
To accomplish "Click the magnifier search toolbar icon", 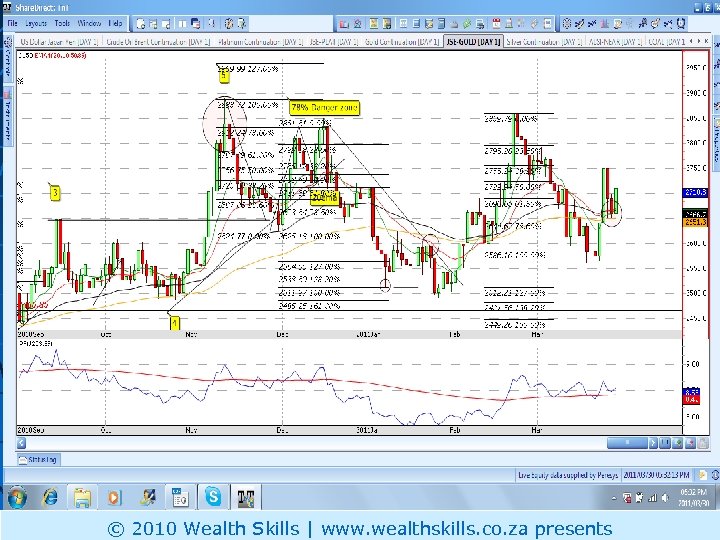I will click(212, 23).
